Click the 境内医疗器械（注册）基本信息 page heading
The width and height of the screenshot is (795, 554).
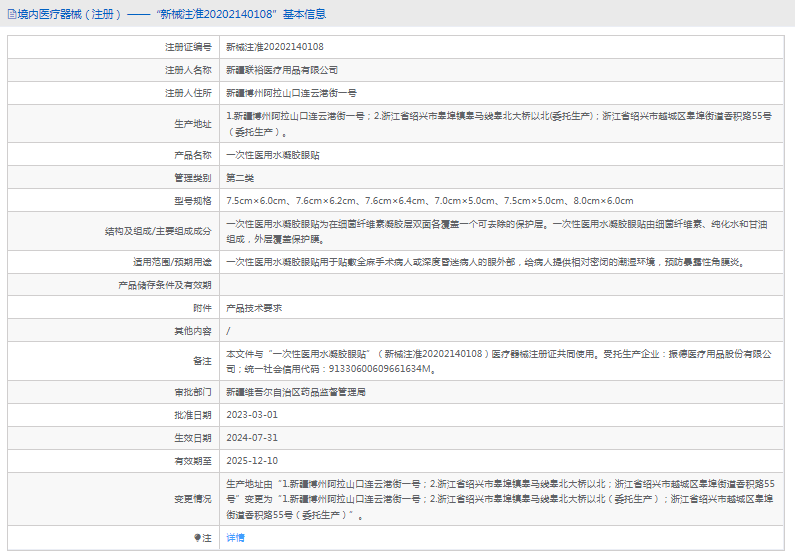[x=172, y=15]
